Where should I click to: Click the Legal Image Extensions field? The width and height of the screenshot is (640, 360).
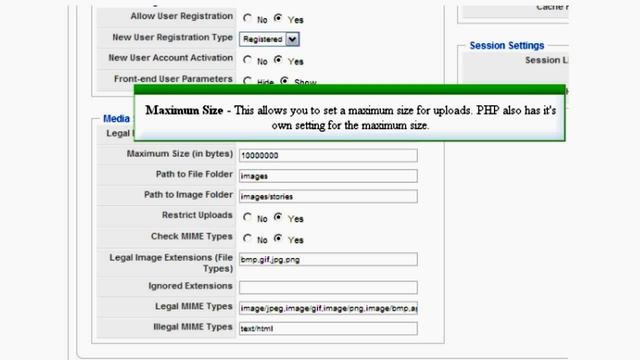tap(328, 259)
